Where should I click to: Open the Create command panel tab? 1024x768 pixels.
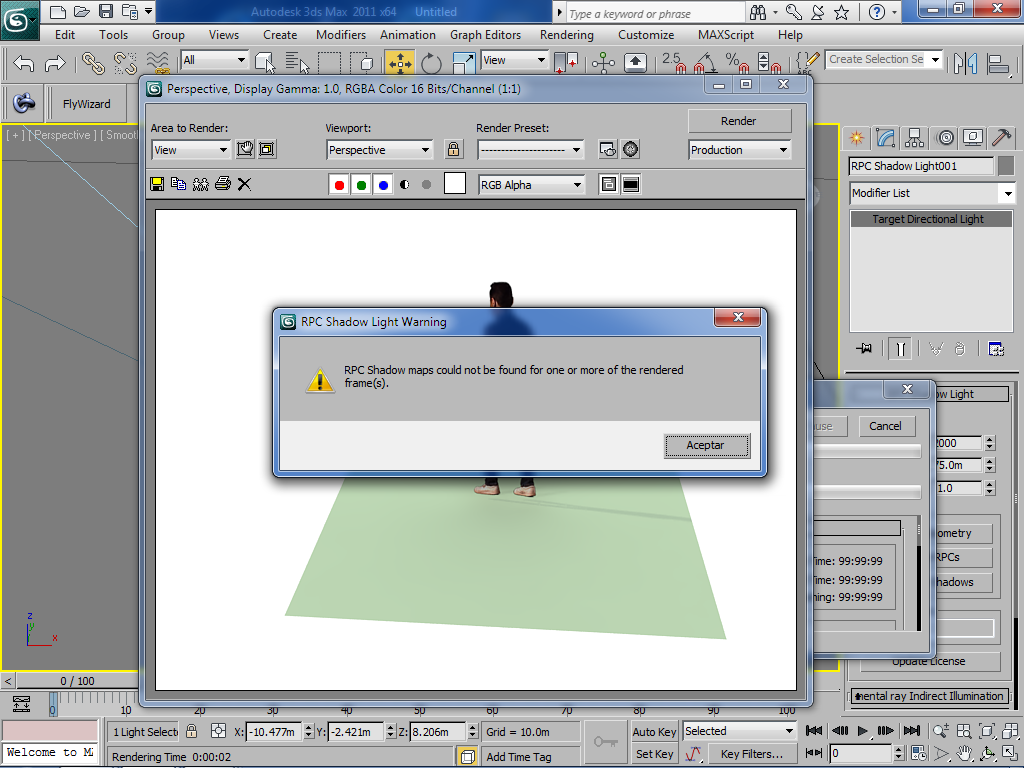click(x=856, y=138)
